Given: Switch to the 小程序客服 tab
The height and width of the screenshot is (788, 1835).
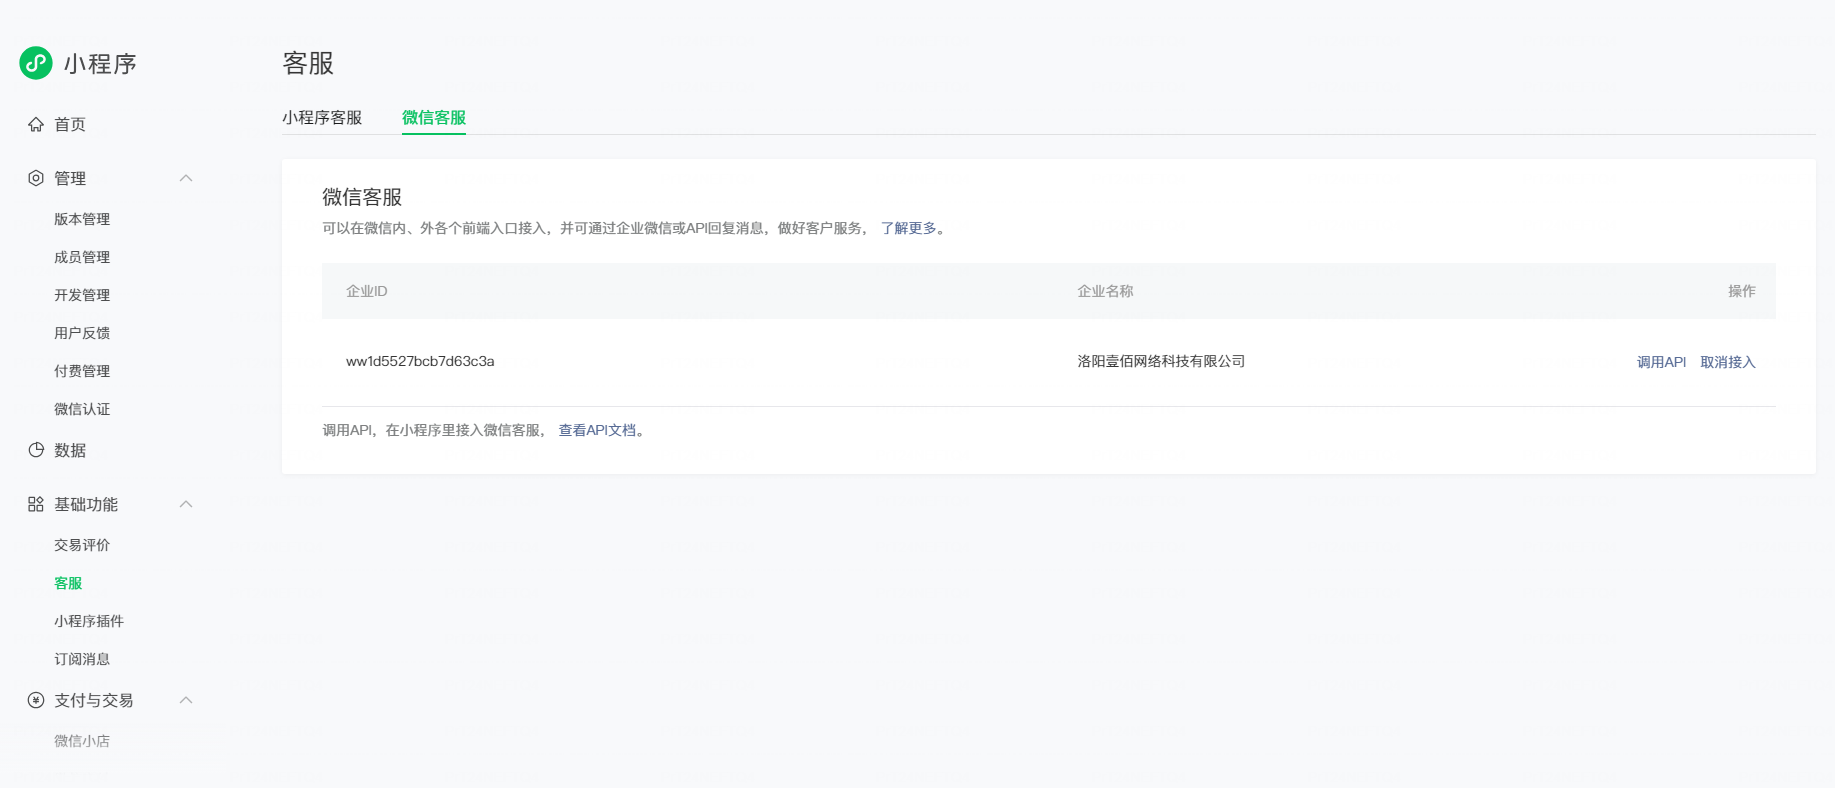Looking at the screenshot, I should click(322, 117).
